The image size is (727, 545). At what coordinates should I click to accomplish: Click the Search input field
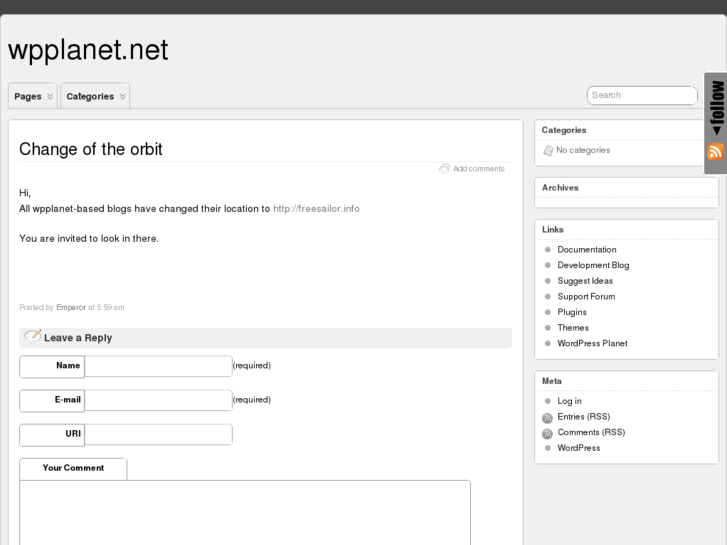[641, 95]
